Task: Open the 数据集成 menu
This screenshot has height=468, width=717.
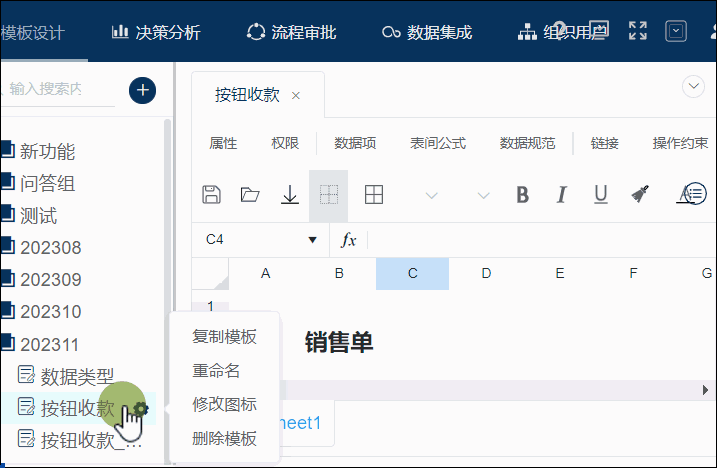Action: coord(427,32)
